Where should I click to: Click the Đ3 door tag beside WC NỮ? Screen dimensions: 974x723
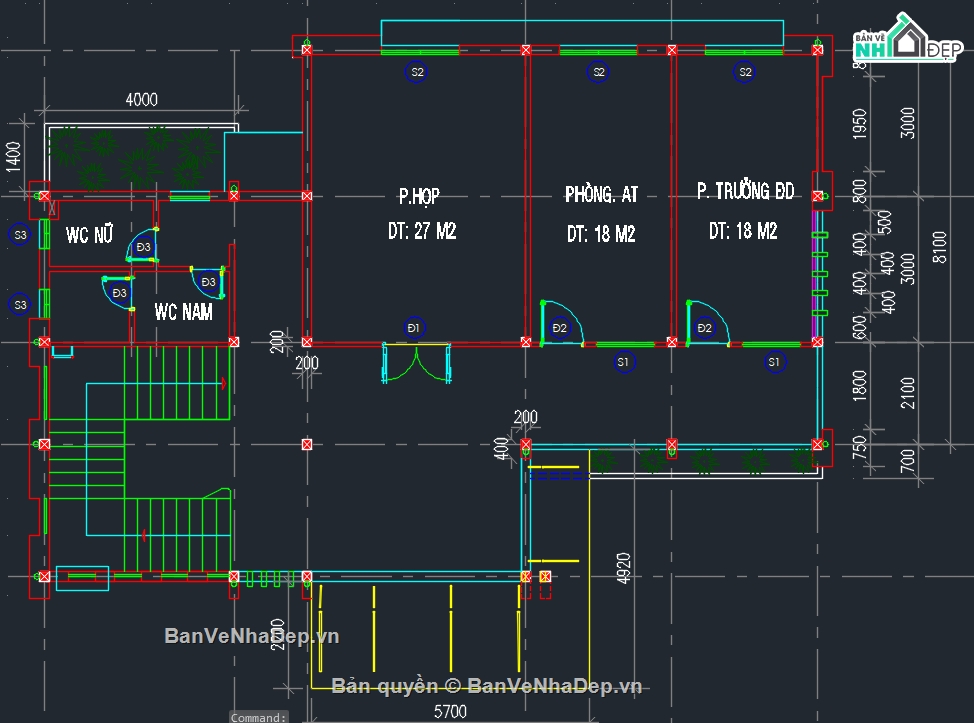[x=144, y=247]
